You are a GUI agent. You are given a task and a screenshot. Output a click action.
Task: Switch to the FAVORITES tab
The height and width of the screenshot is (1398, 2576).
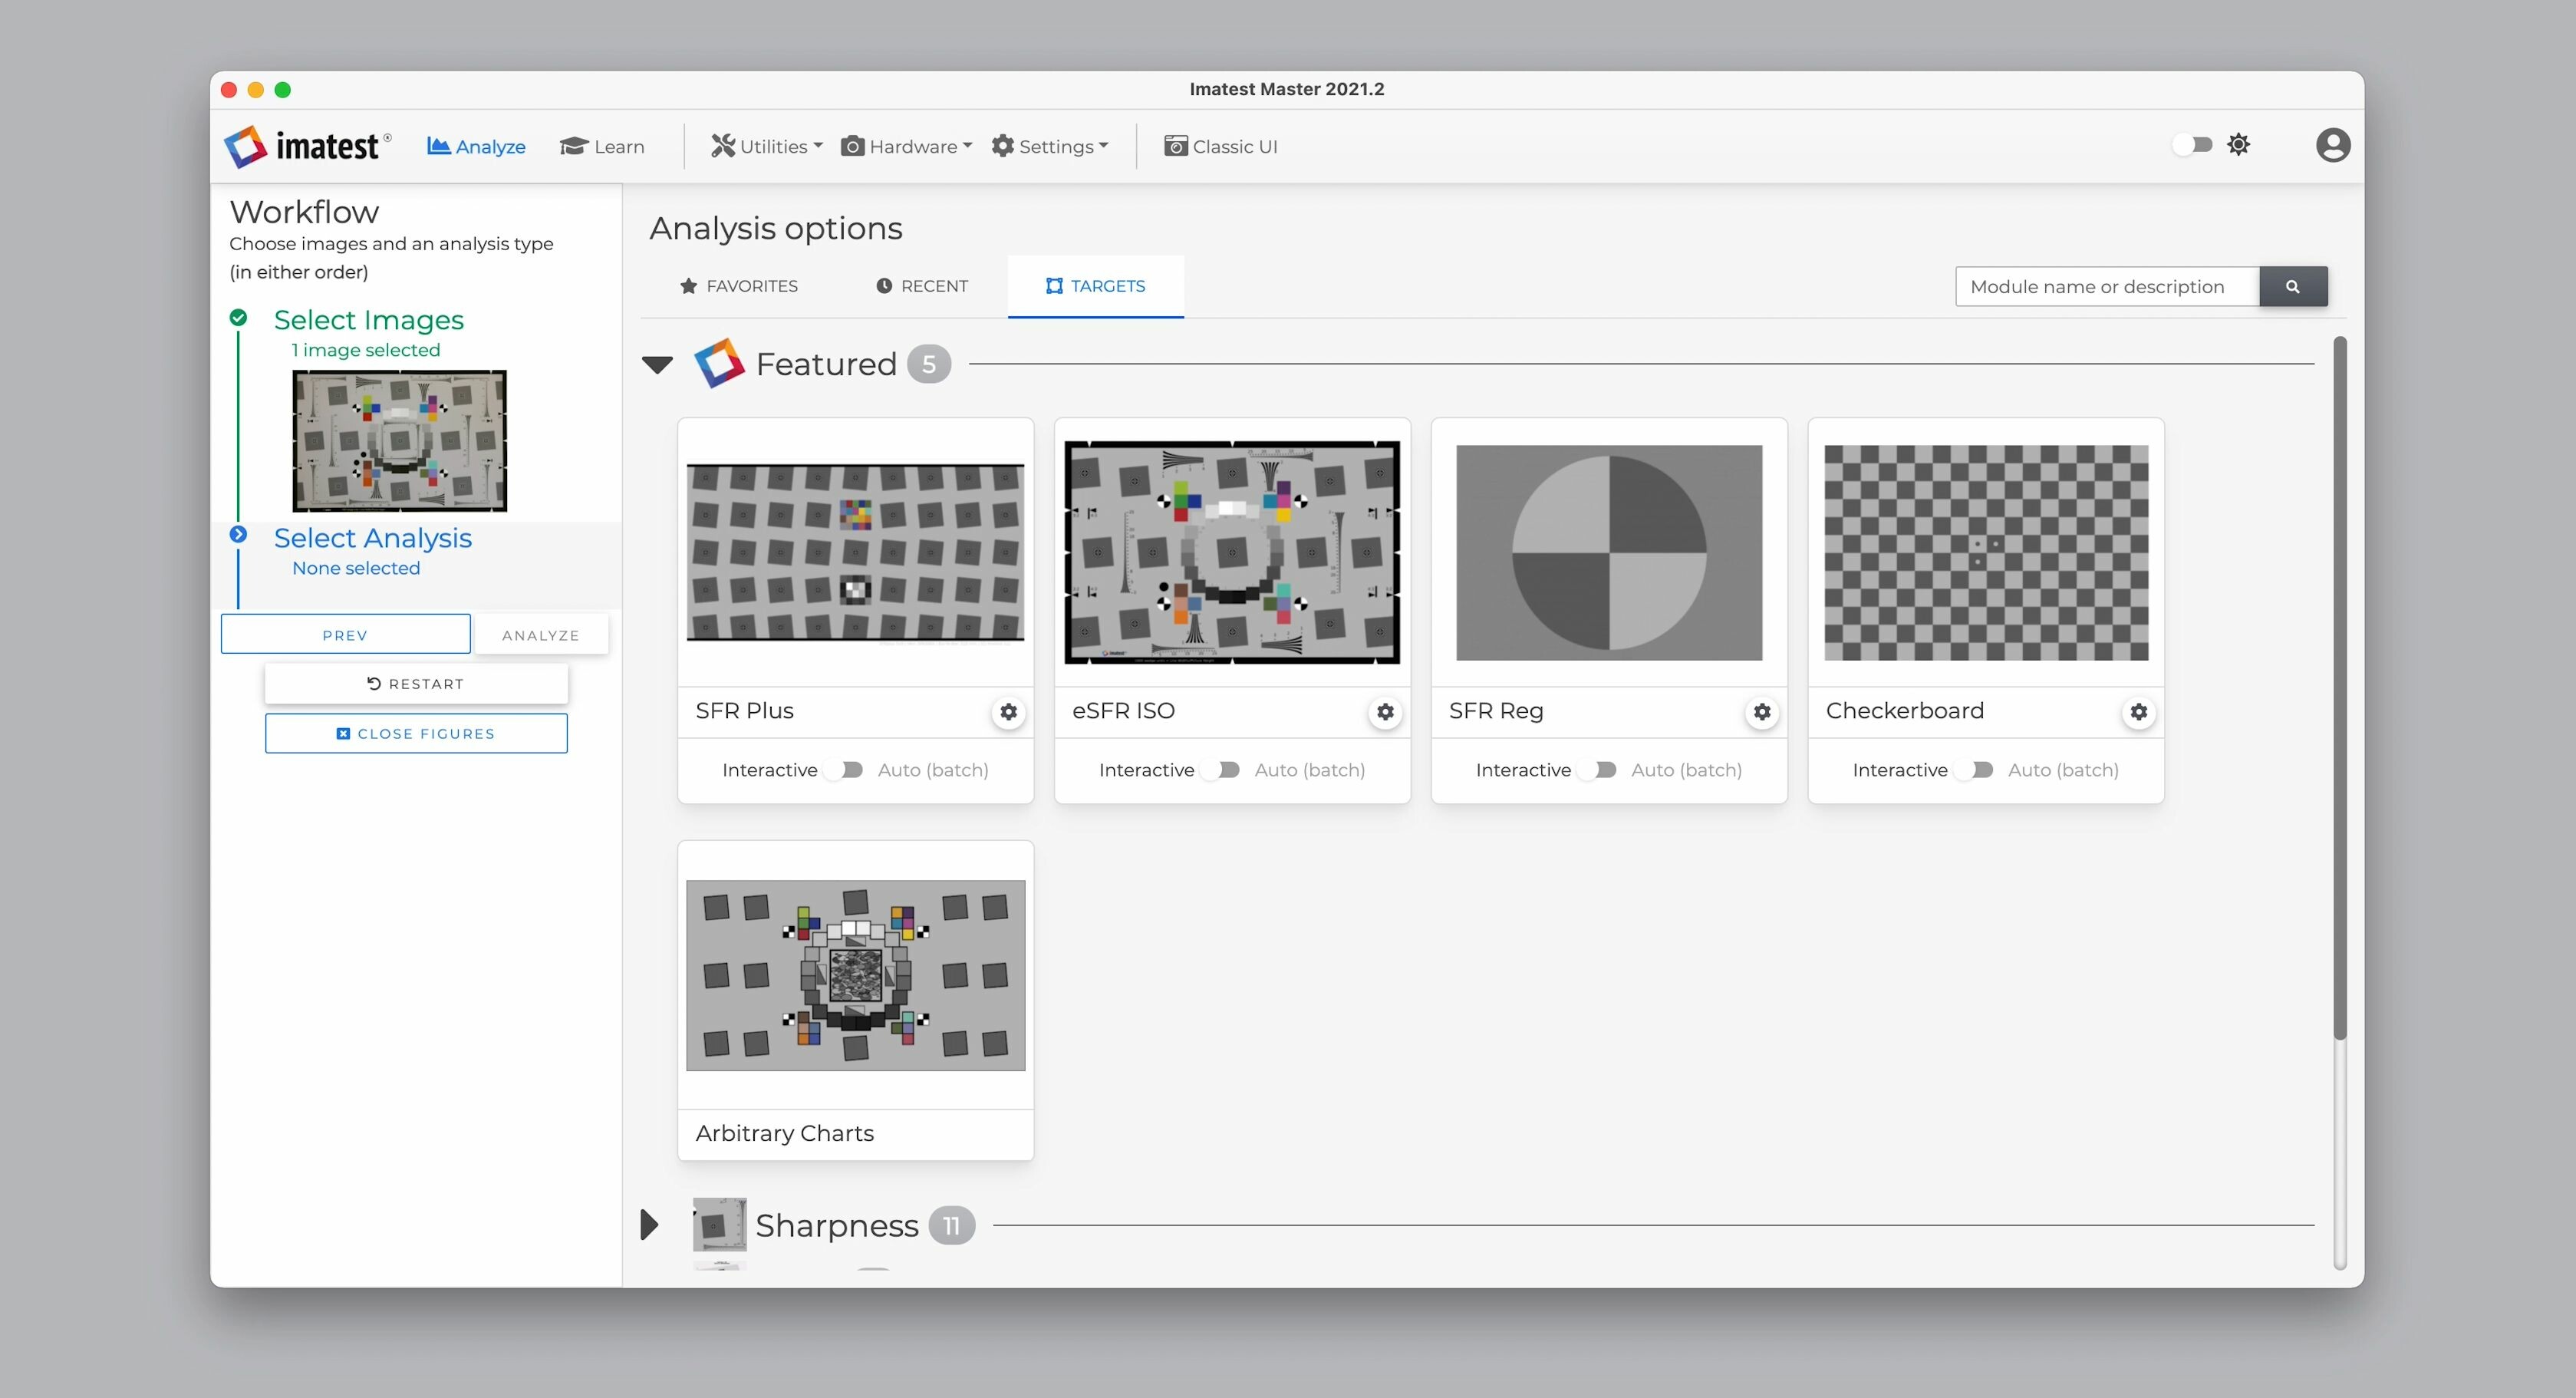point(740,285)
